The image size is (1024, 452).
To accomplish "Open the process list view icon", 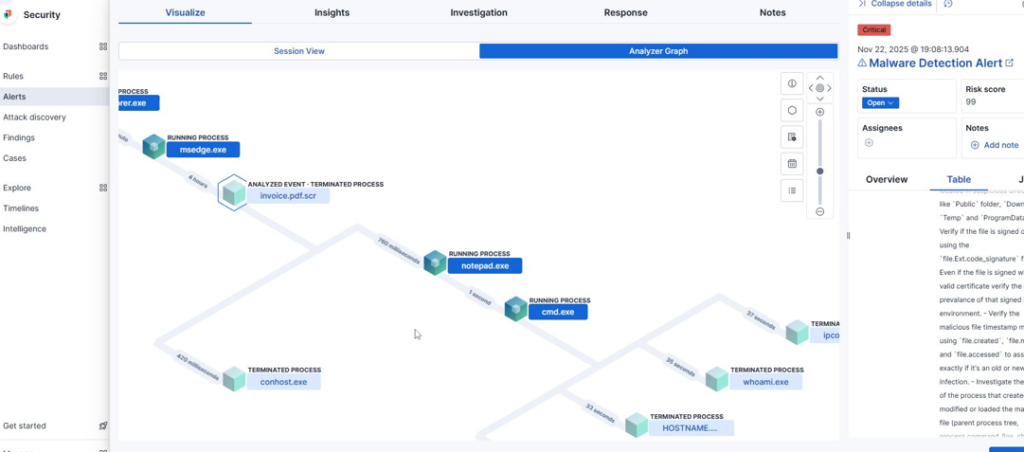I will [x=792, y=189].
